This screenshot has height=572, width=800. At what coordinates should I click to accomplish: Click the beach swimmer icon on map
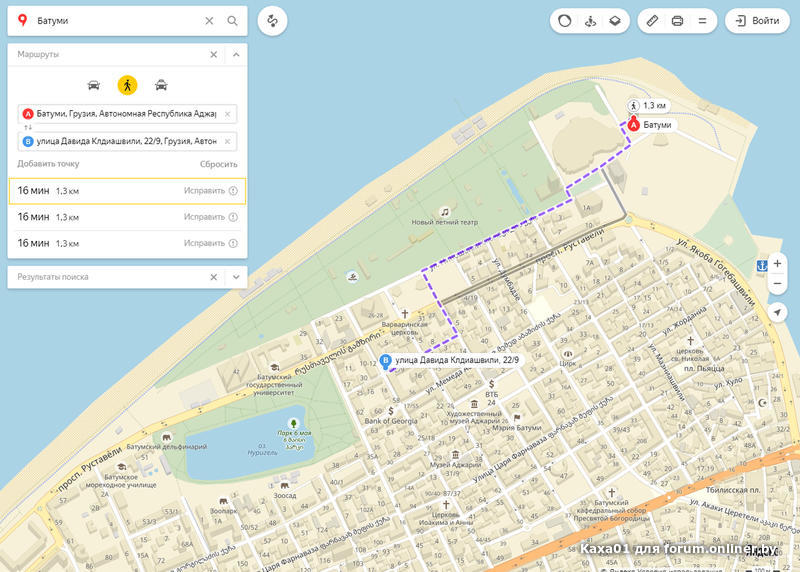tap(352, 277)
